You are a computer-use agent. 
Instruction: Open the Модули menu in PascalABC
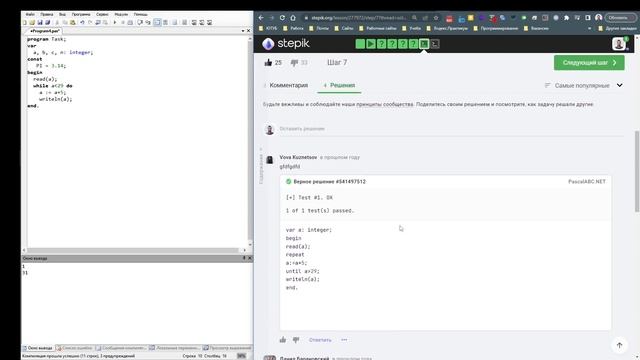click(121, 14)
